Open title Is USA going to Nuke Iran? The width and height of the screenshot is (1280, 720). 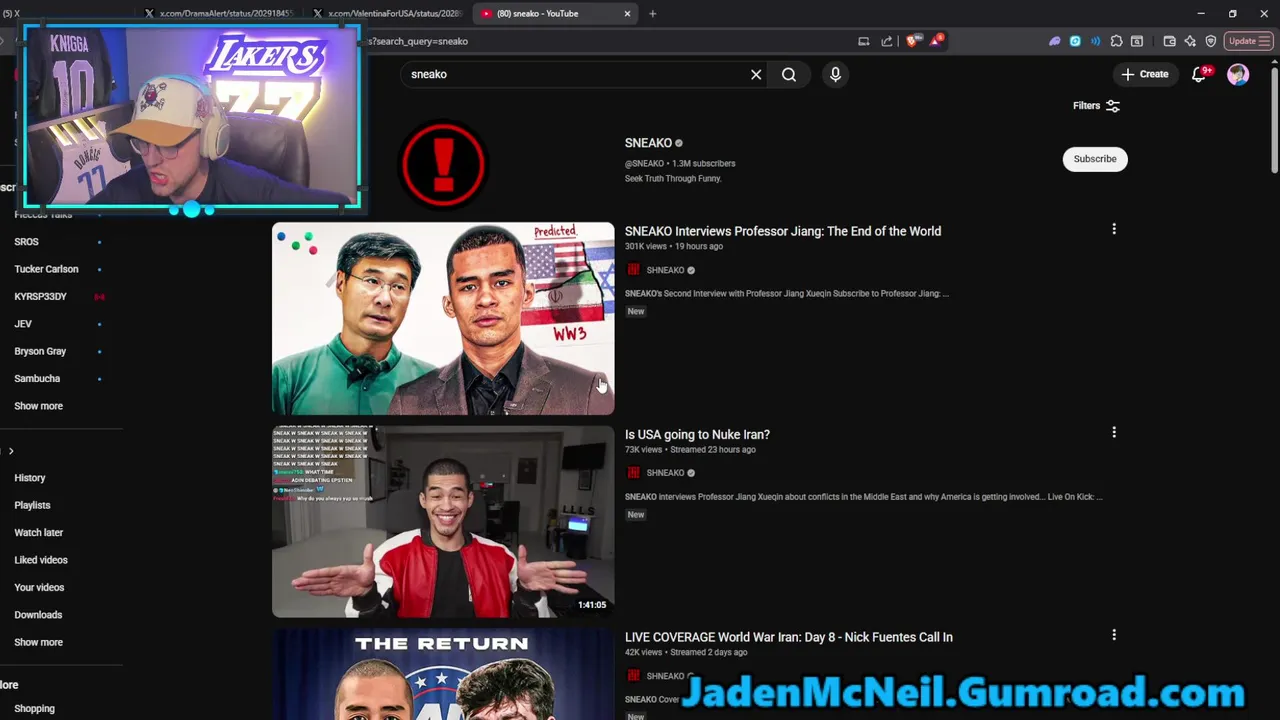697,434
